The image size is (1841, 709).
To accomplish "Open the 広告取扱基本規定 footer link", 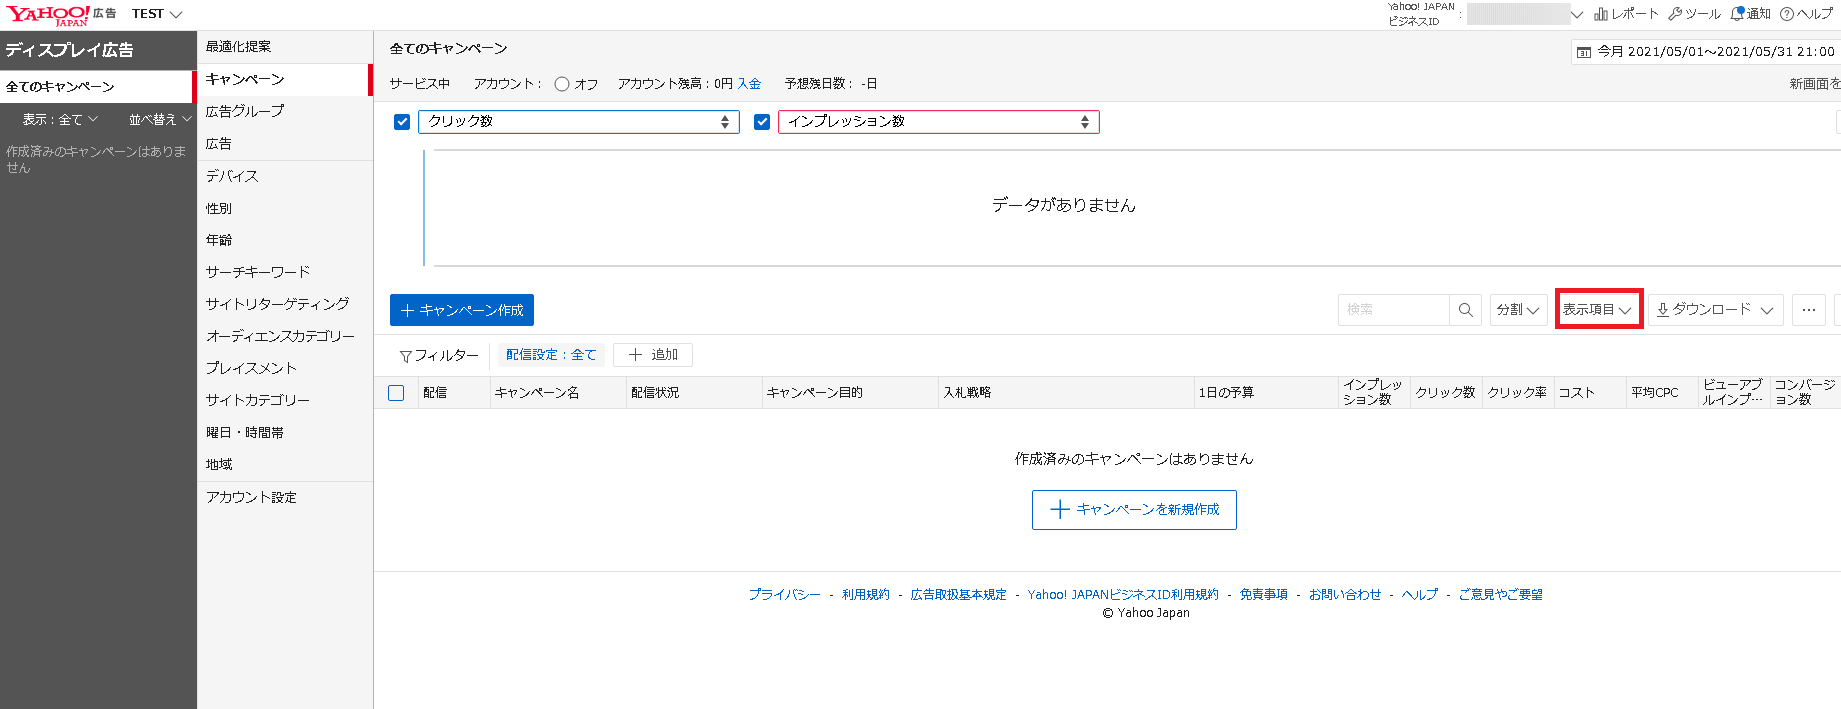I will 959,594.
